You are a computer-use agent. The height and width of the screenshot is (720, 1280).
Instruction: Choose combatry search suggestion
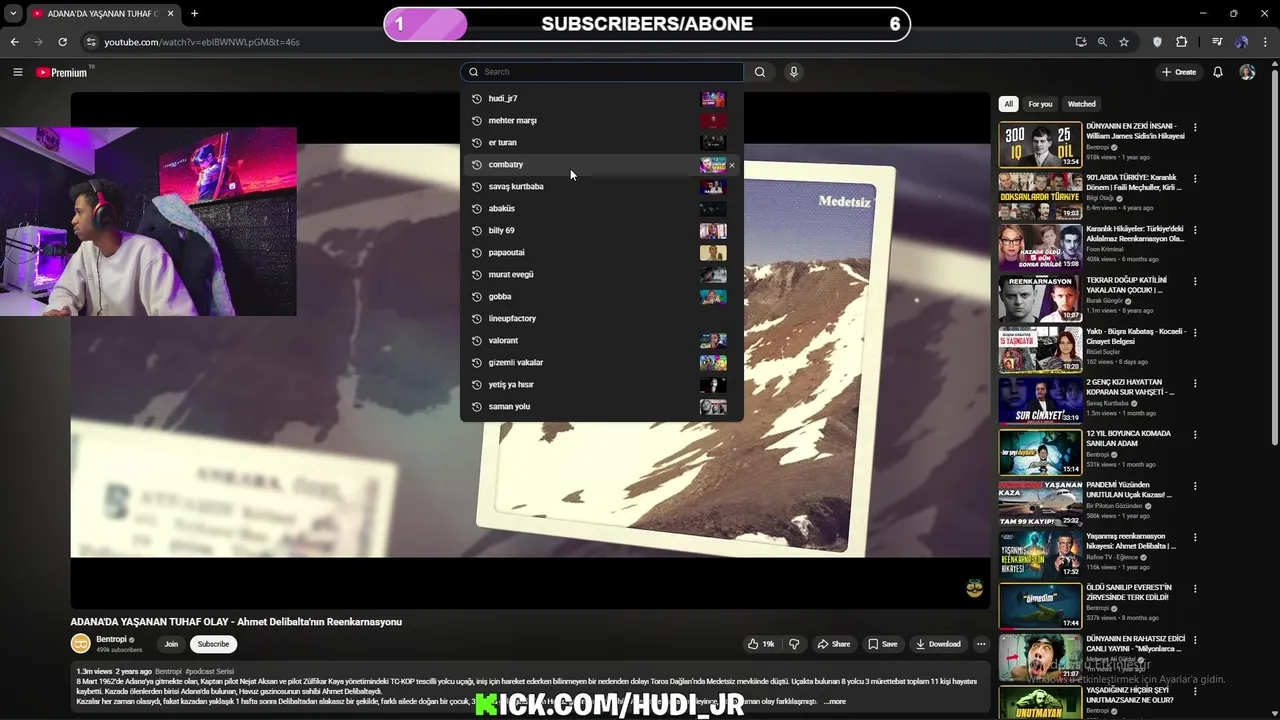(602, 164)
